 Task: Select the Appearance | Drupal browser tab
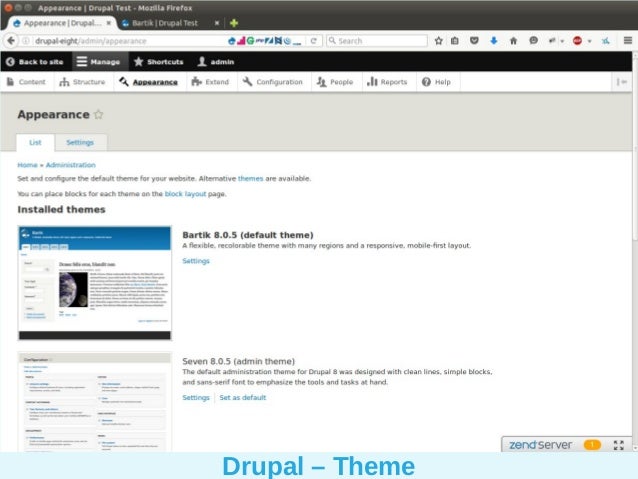tap(62, 23)
